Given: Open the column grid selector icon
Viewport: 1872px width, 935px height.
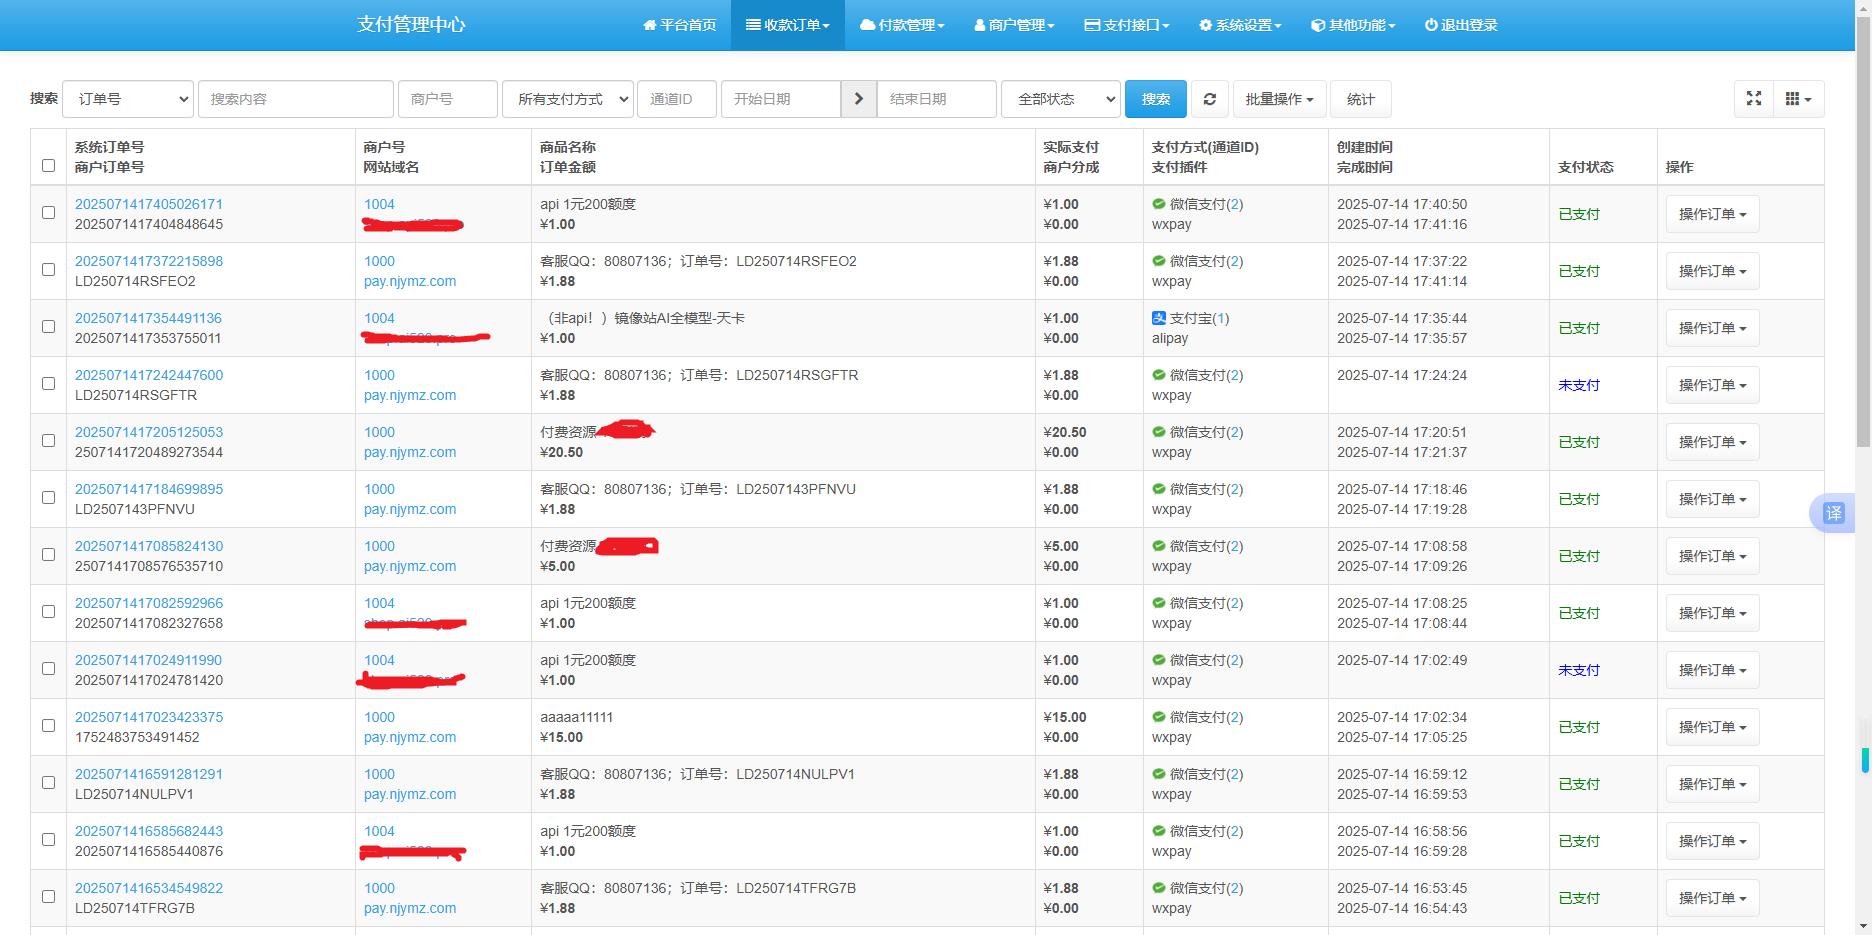Looking at the screenshot, I should click(x=1798, y=99).
